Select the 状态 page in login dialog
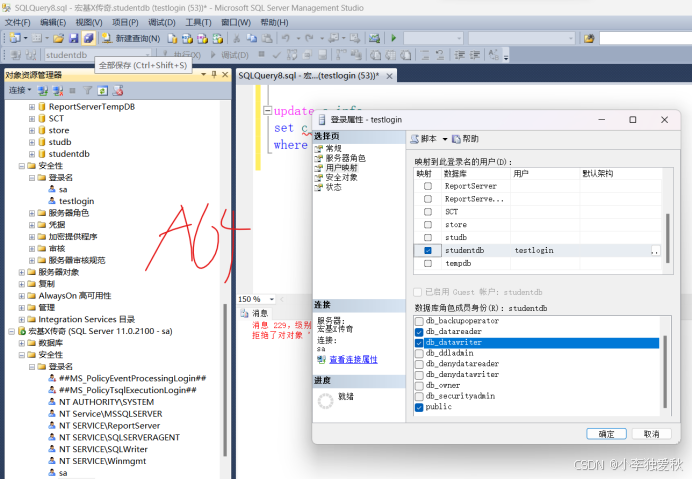 click(333, 187)
